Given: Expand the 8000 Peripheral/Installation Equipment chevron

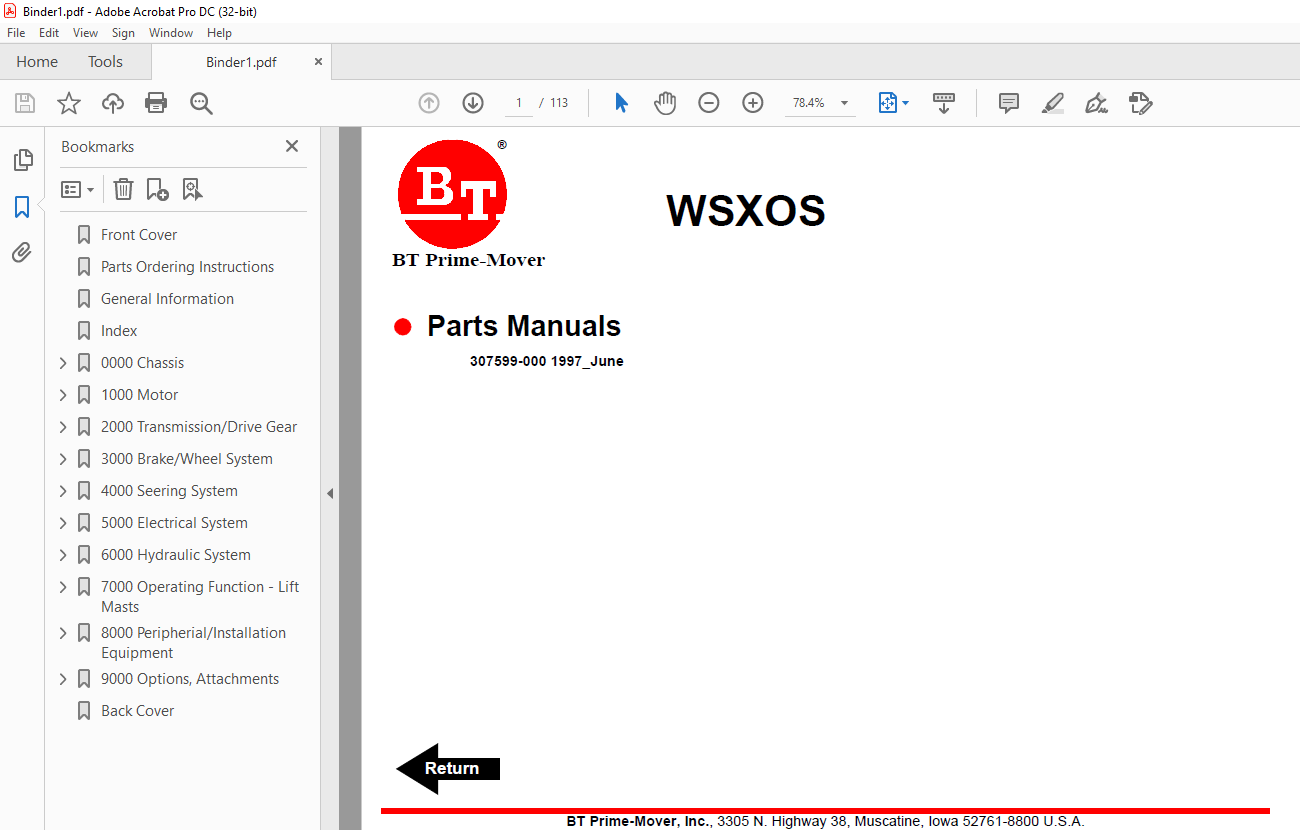Looking at the screenshot, I should tap(63, 633).
